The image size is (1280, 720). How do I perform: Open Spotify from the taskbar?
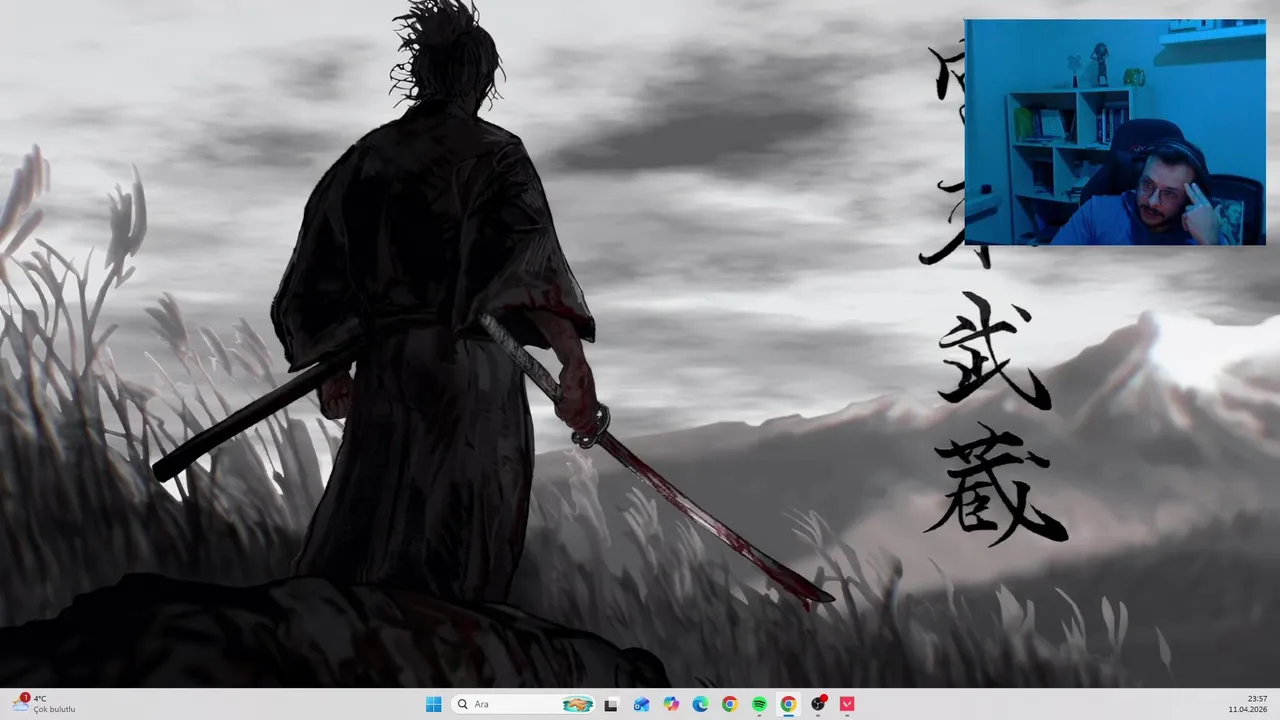759,704
